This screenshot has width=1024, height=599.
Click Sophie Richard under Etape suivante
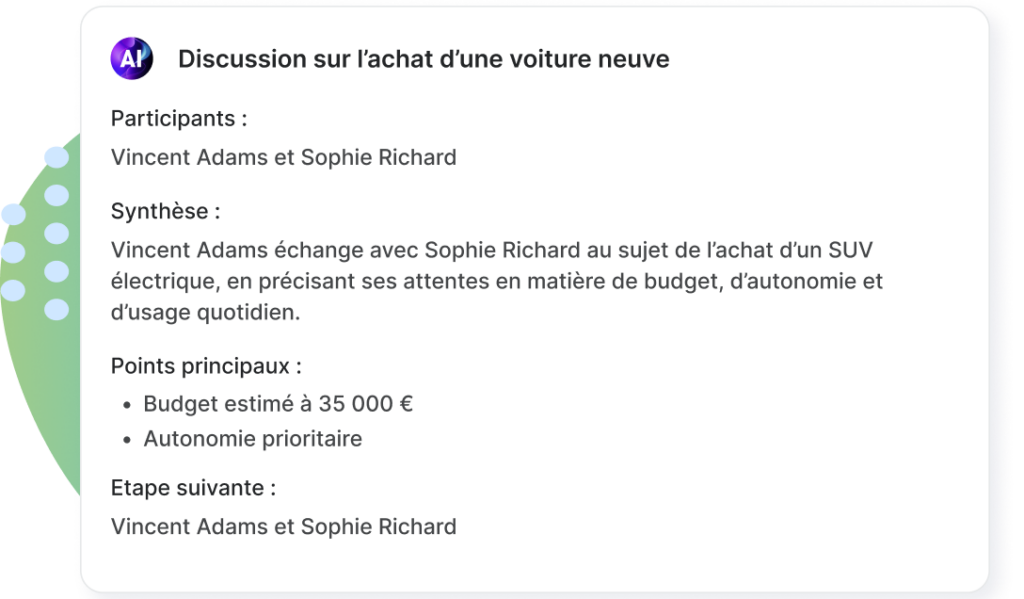pyautogui.click(x=378, y=526)
